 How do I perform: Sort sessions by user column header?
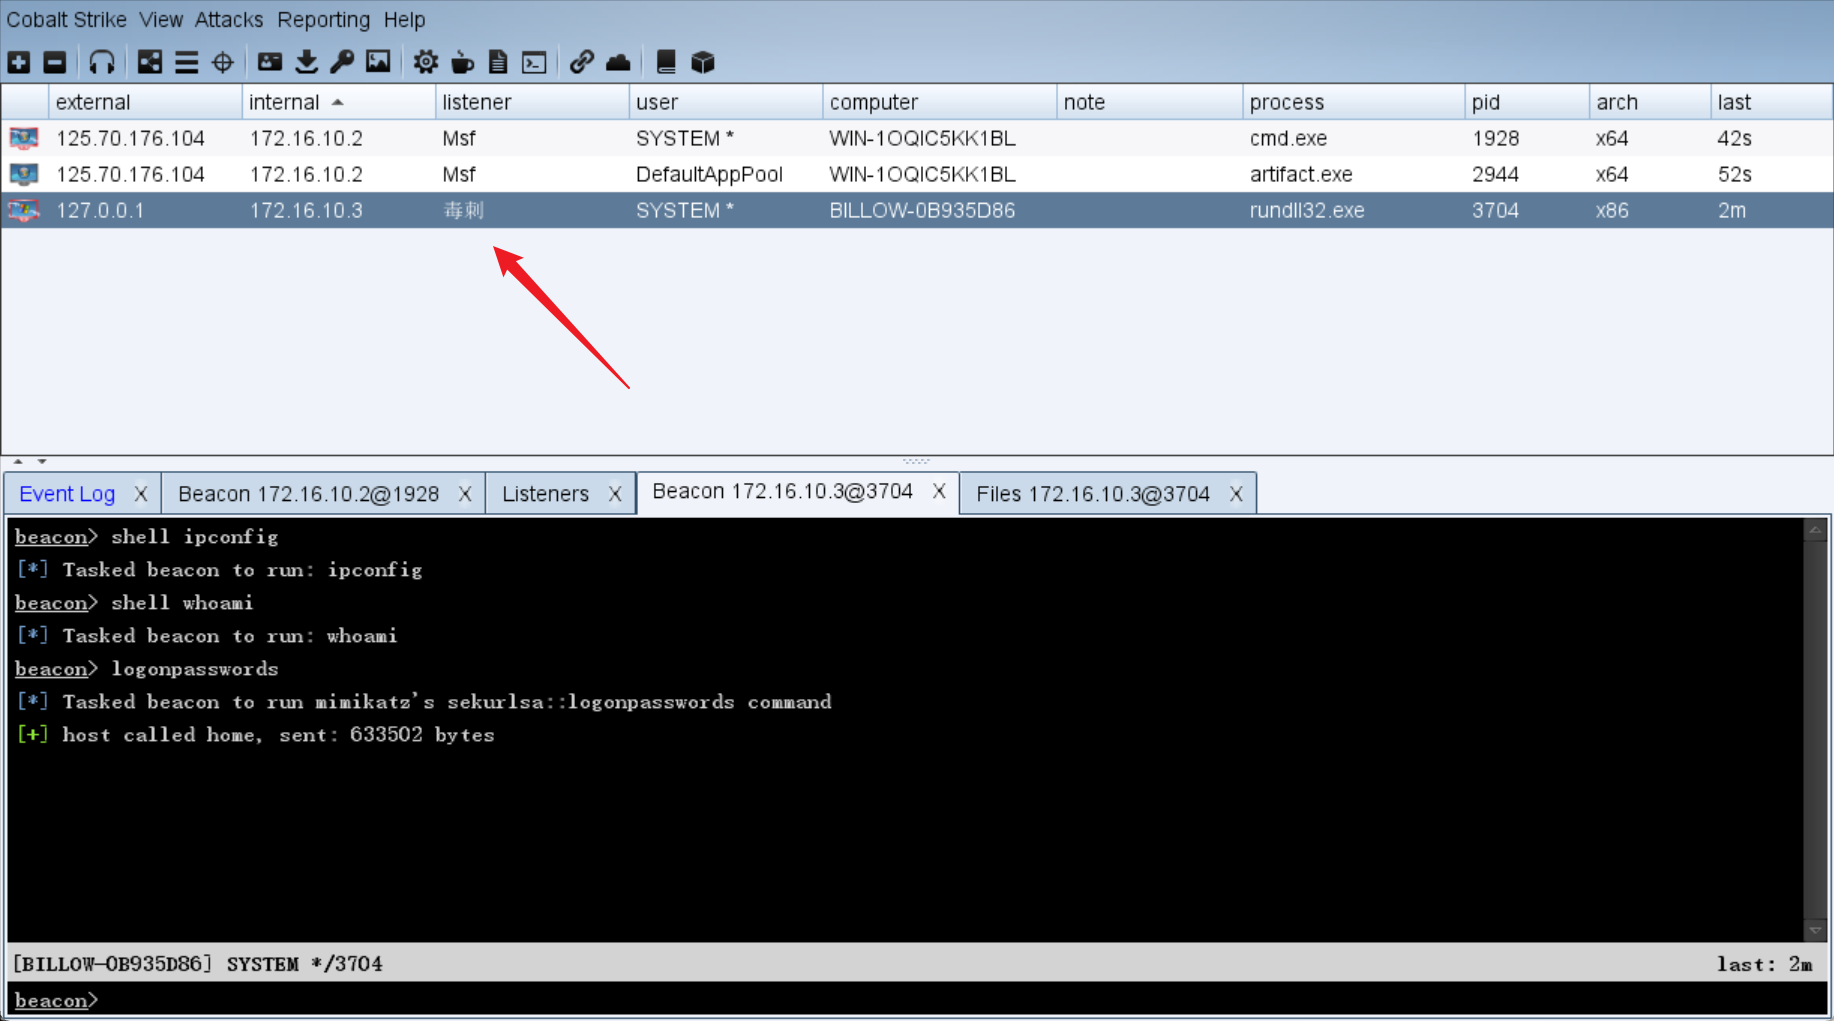click(726, 102)
